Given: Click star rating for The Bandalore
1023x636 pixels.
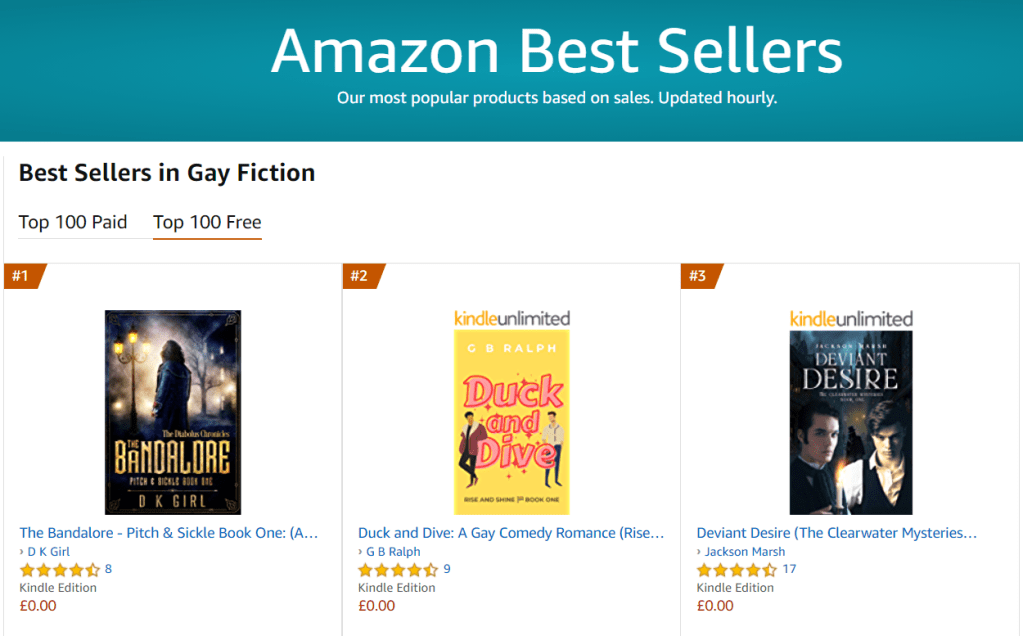Looking at the screenshot, I should coord(60,570).
